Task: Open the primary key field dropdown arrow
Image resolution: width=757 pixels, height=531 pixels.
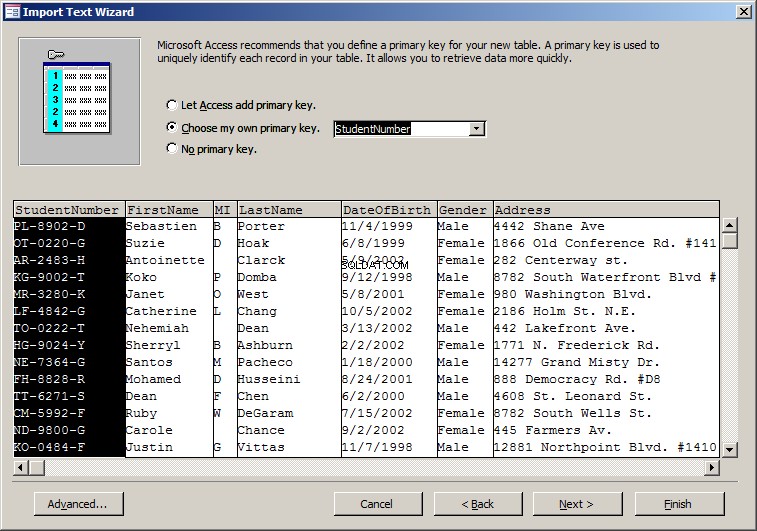Action: click(477, 129)
